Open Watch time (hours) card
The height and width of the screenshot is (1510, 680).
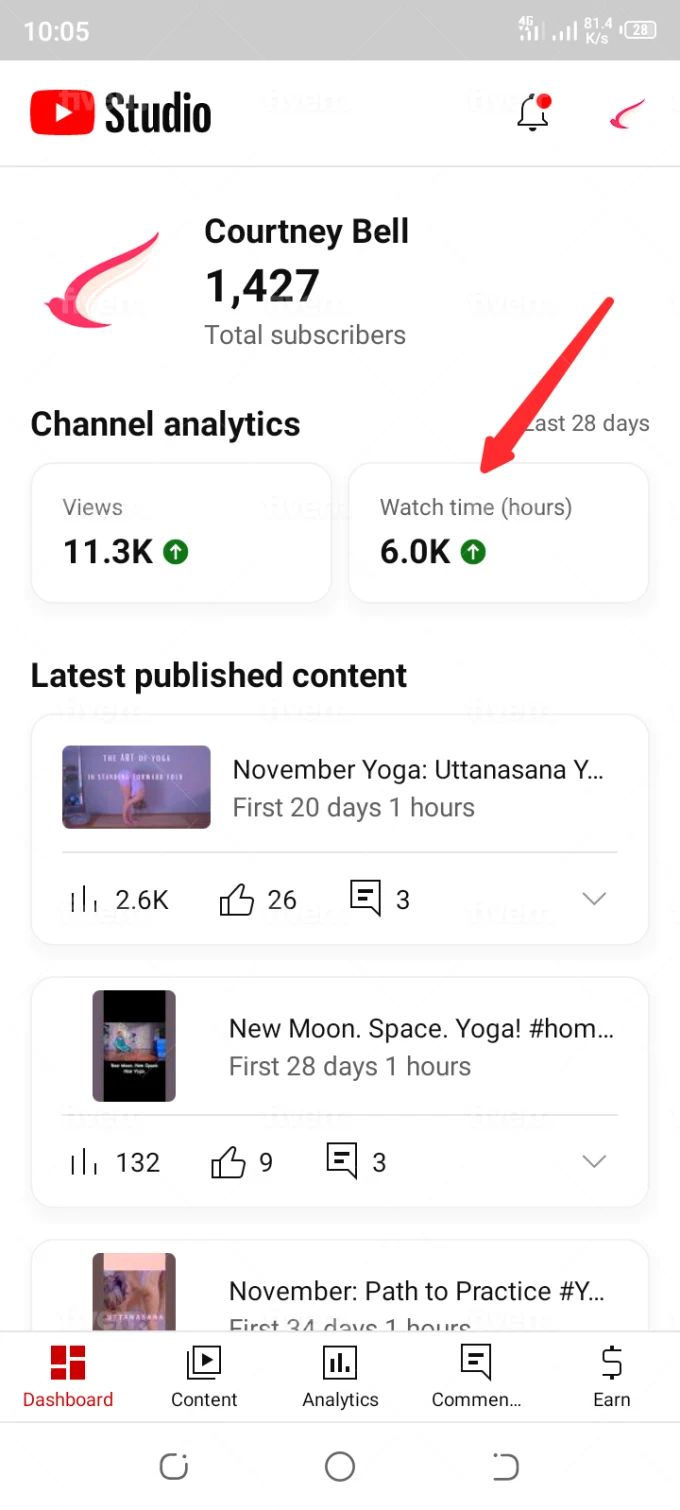tap(498, 532)
